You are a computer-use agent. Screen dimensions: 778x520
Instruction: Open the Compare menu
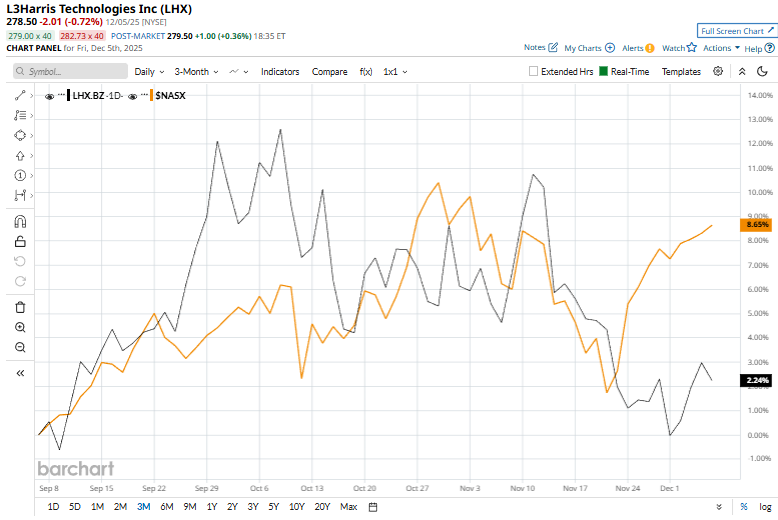(x=329, y=71)
